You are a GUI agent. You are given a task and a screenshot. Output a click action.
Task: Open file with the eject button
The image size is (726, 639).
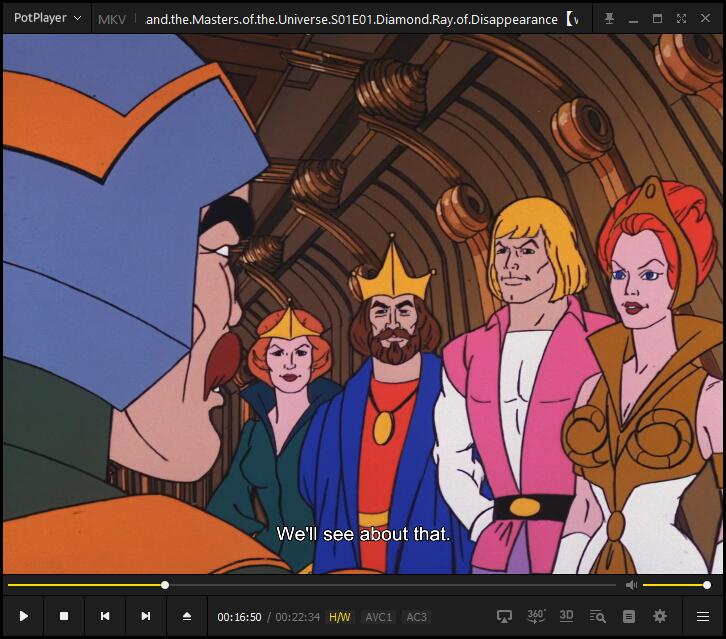point(187,616)
